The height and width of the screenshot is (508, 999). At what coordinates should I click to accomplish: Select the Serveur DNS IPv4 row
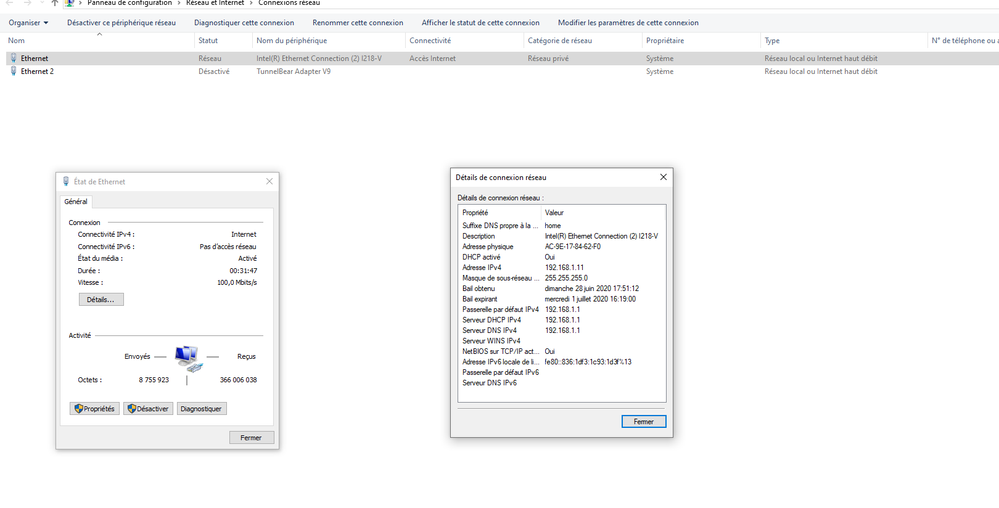[x=561, y=330]
